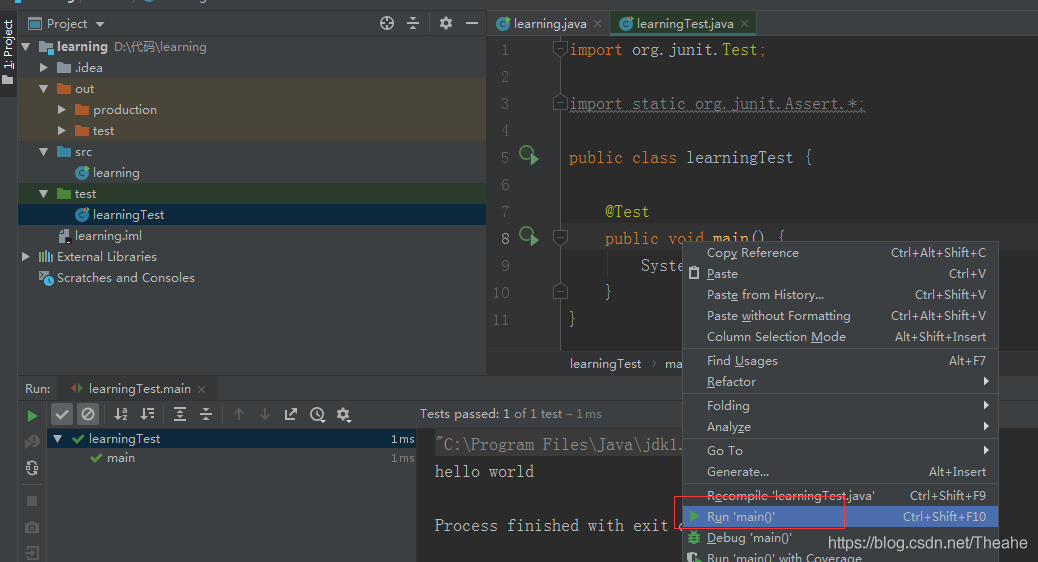Click learningTest breadcrumb in editor

click(x=605, y=364)
